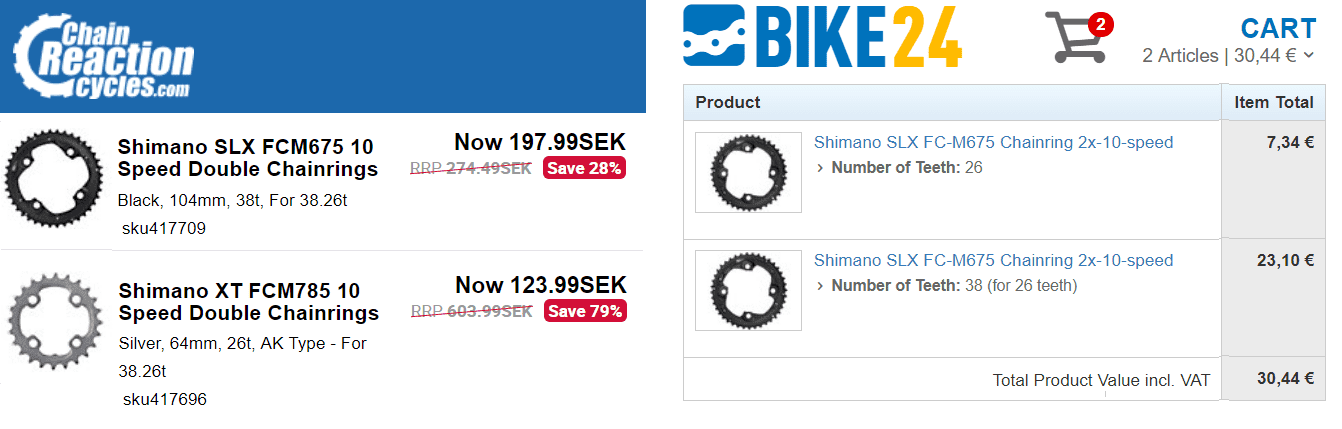Screen dimensions: 1342x429
Task: Click the 38-teeth SLX chainring thumbnail in cart
Action: click(748, 290)
